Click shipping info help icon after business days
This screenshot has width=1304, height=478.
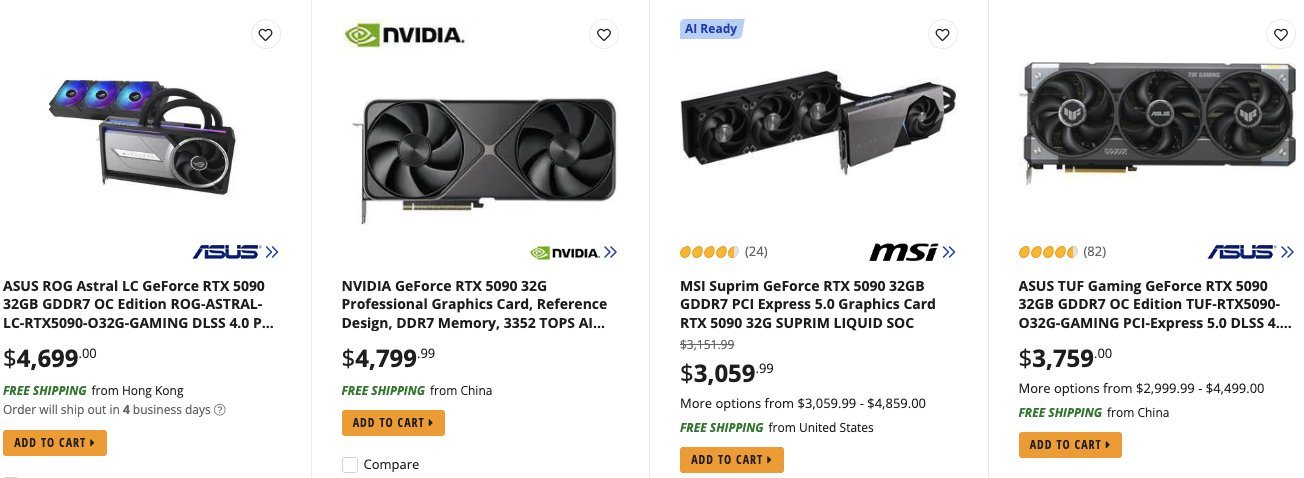[x=220, y=410]
